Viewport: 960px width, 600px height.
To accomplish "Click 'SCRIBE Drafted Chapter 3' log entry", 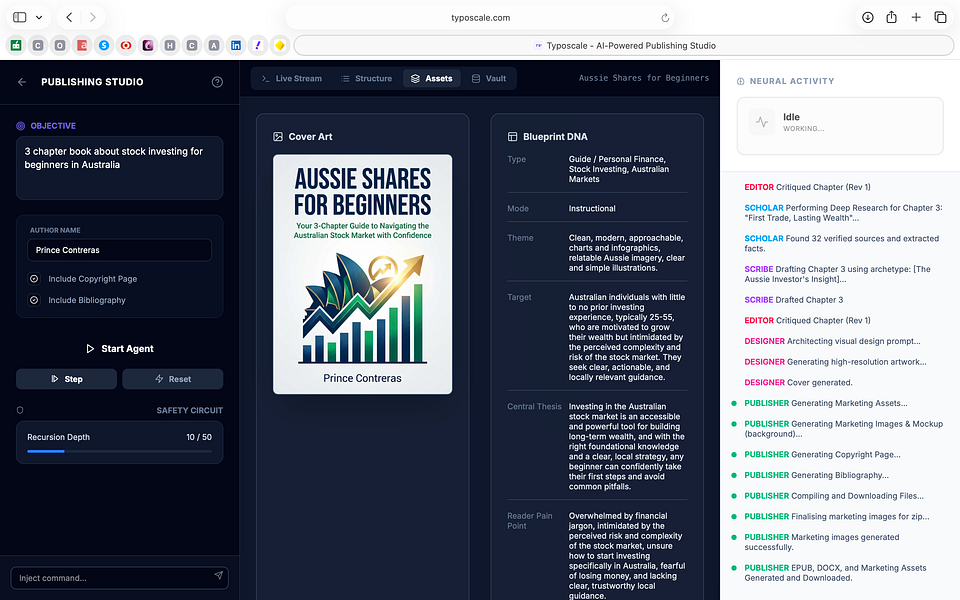I will coord(793,300).
